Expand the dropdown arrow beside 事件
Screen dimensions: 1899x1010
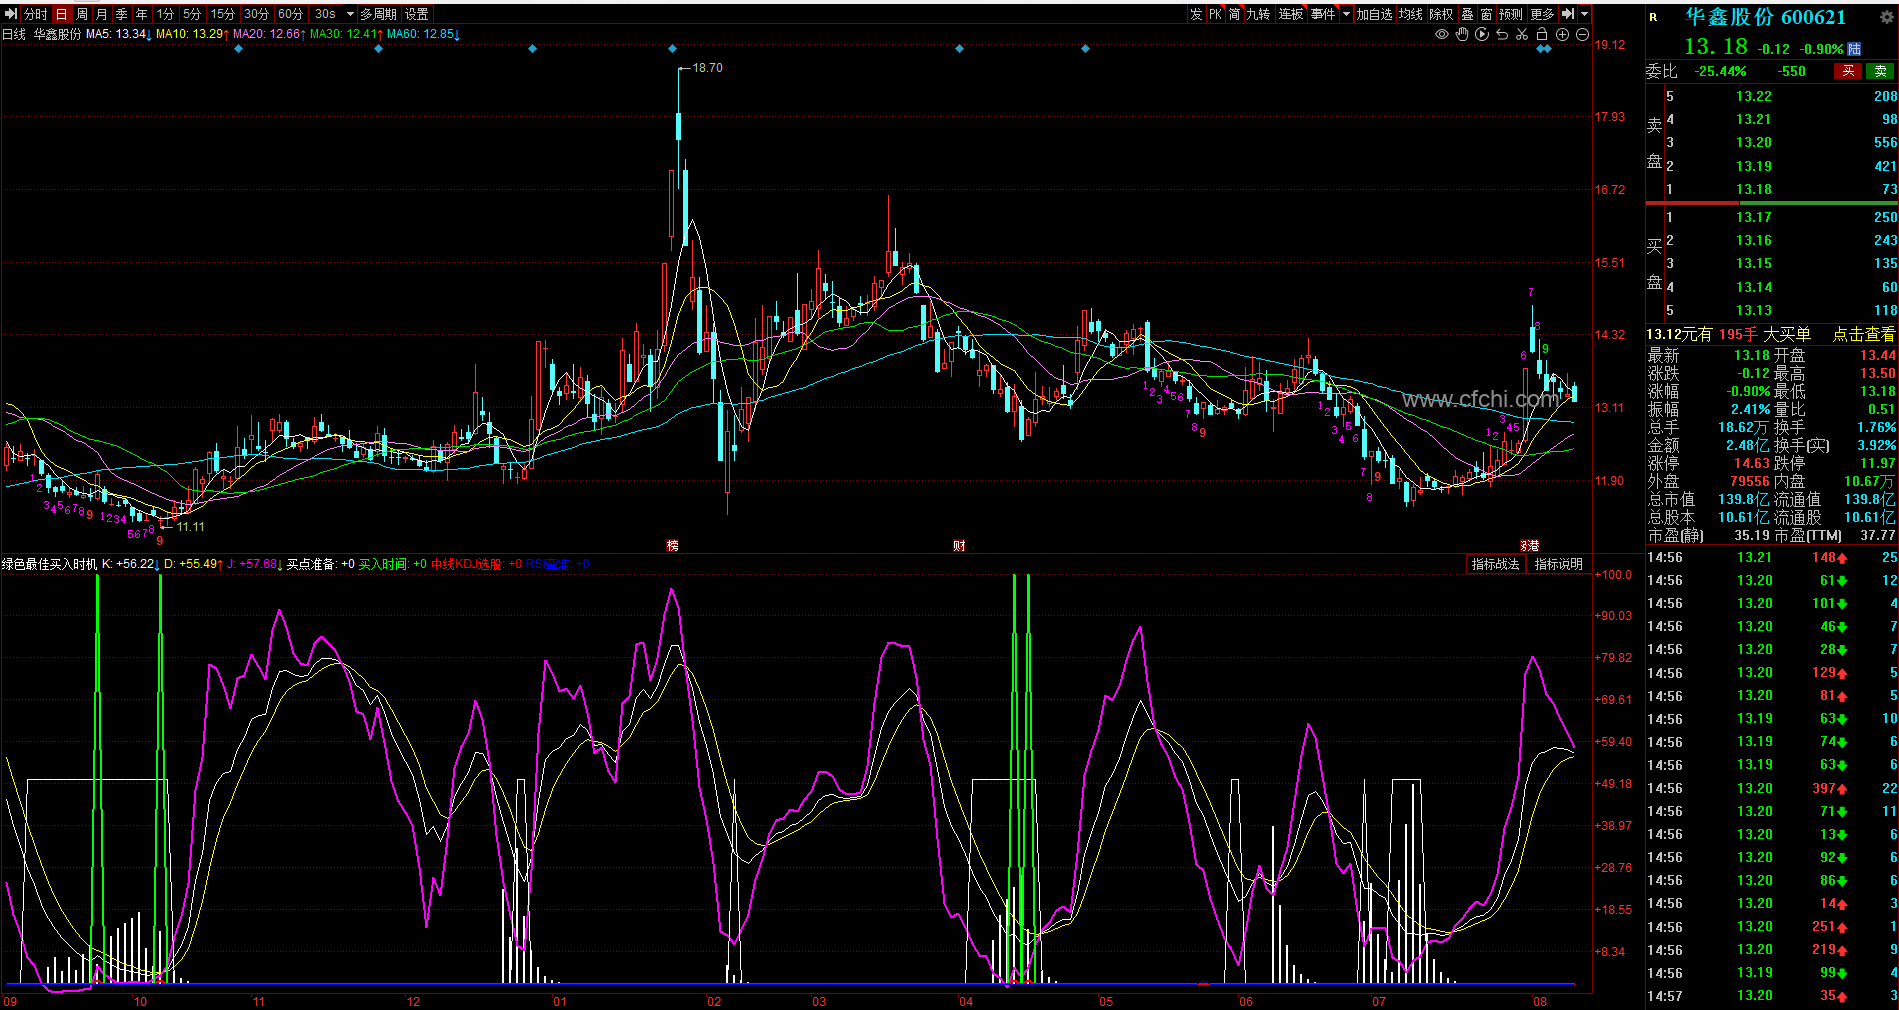[x=1346, y=14]
